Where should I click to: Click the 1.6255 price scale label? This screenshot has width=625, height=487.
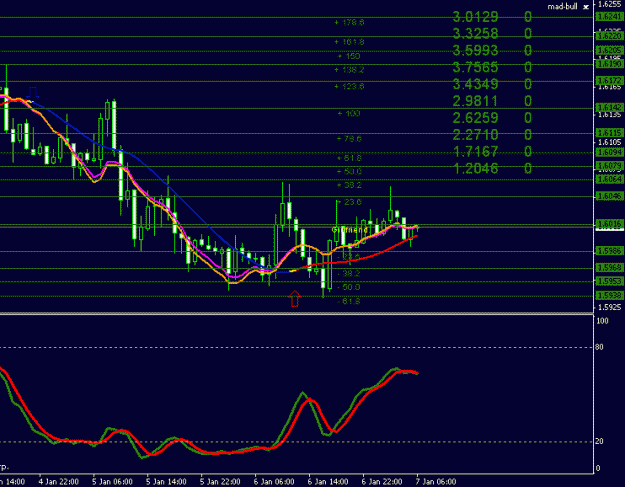click(x=609, y=4)
